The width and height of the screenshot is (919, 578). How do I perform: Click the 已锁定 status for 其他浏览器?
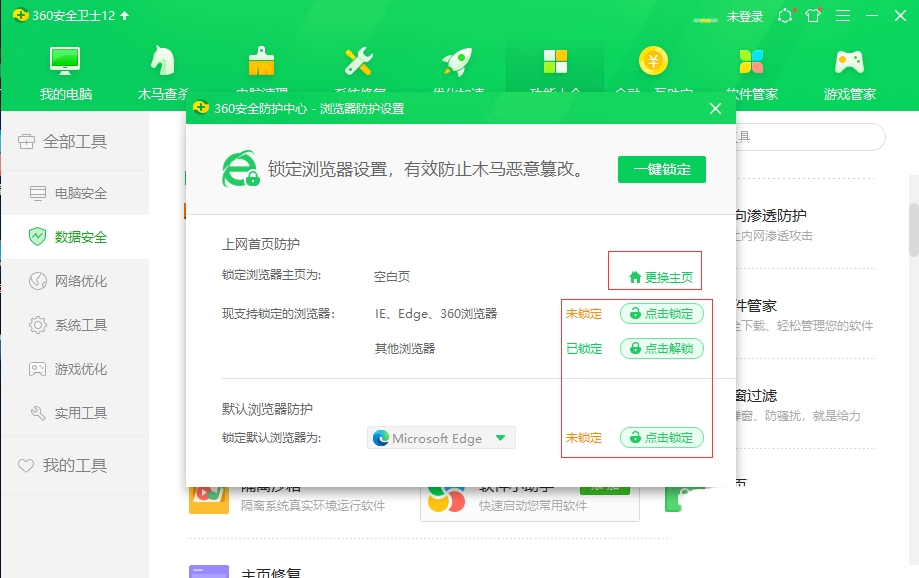click(x=584, y=349)
